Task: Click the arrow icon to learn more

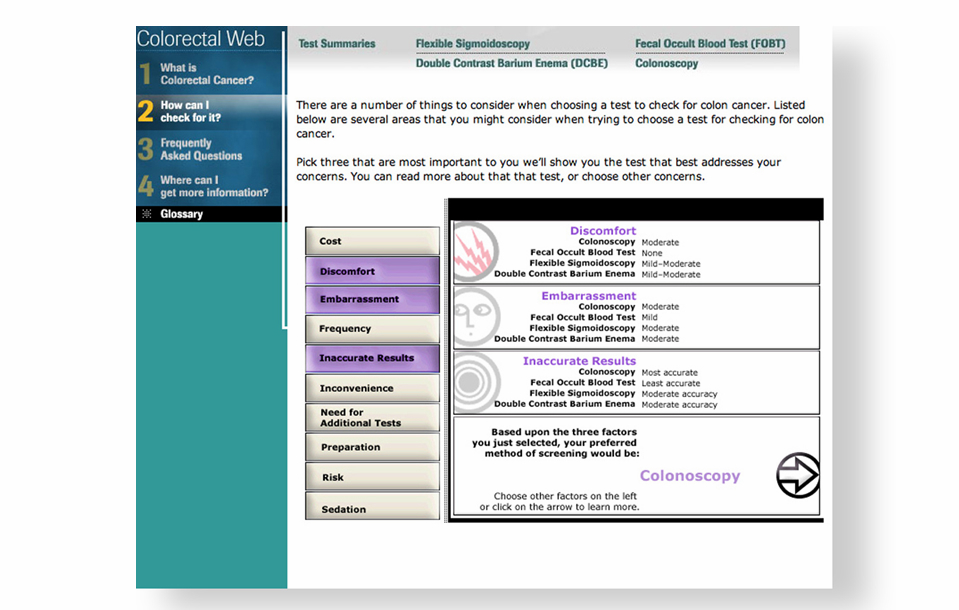Action: (x=797, y=475)
